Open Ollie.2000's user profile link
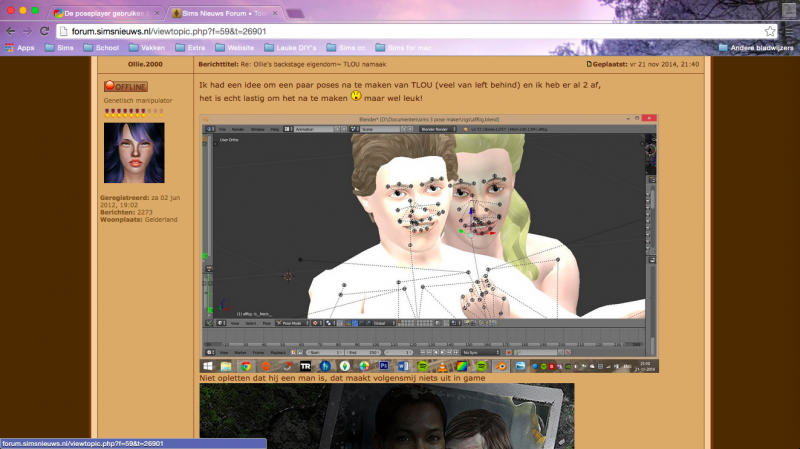The height and width of the screenshot is (449, 800). coord(145,64)
